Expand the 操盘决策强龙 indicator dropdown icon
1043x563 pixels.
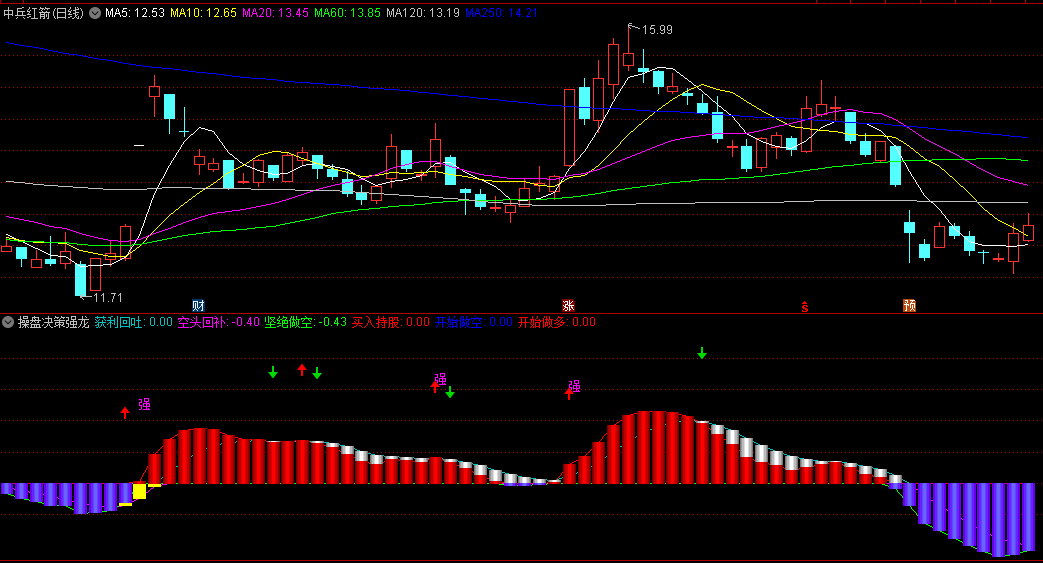(x=8, y=322)
